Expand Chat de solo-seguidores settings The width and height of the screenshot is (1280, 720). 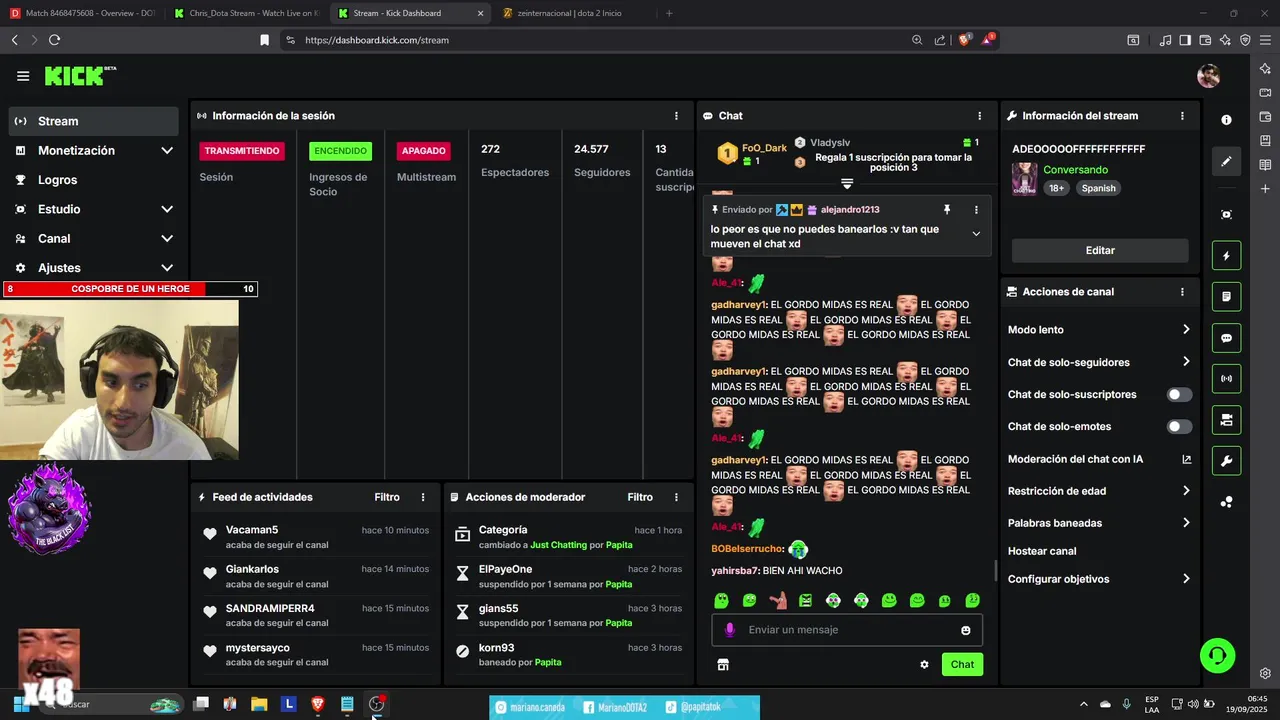tap(1099, 362)
